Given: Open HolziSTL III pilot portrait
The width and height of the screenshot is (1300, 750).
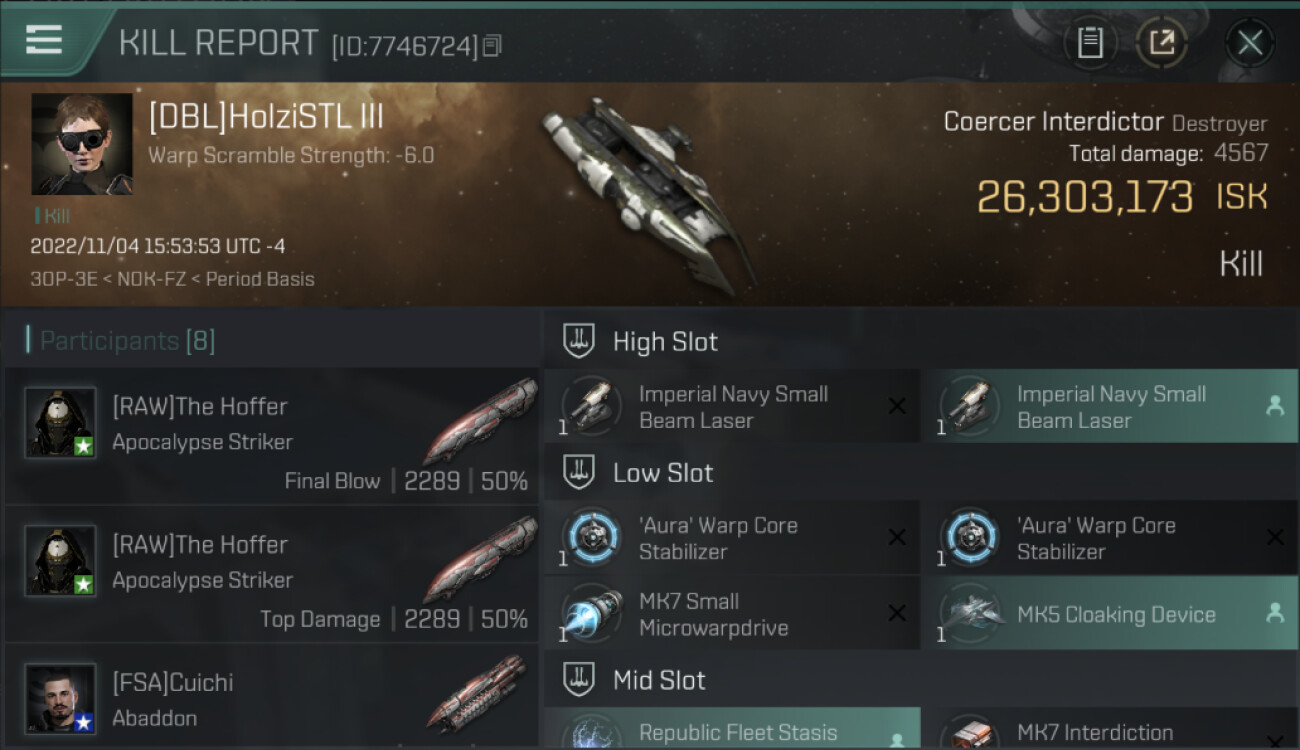Looking at the screenshot, I should [82, 144].
